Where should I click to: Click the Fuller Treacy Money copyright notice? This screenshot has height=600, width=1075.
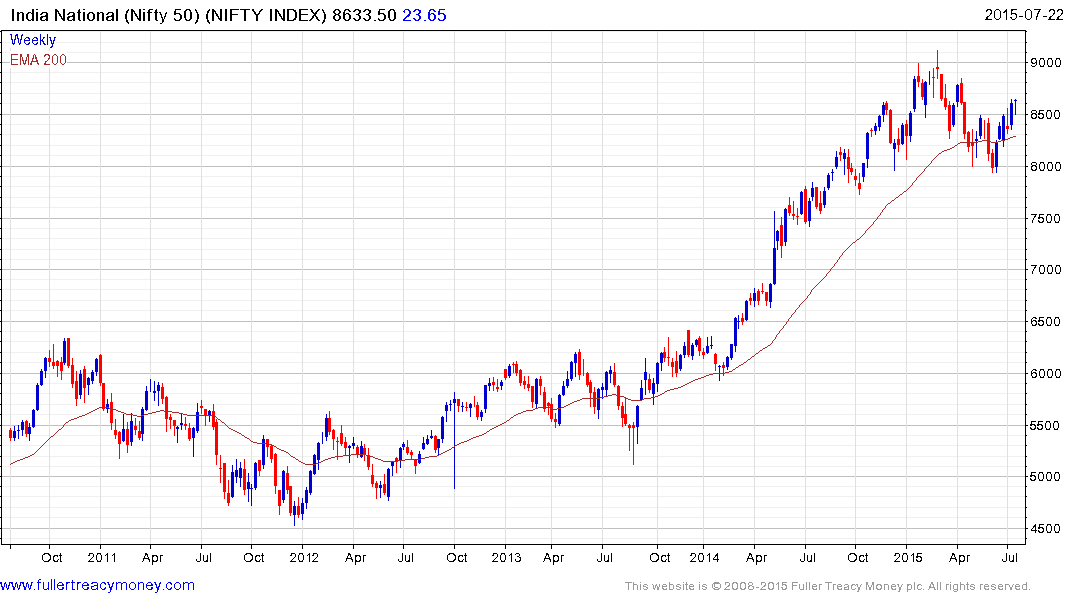827,586
